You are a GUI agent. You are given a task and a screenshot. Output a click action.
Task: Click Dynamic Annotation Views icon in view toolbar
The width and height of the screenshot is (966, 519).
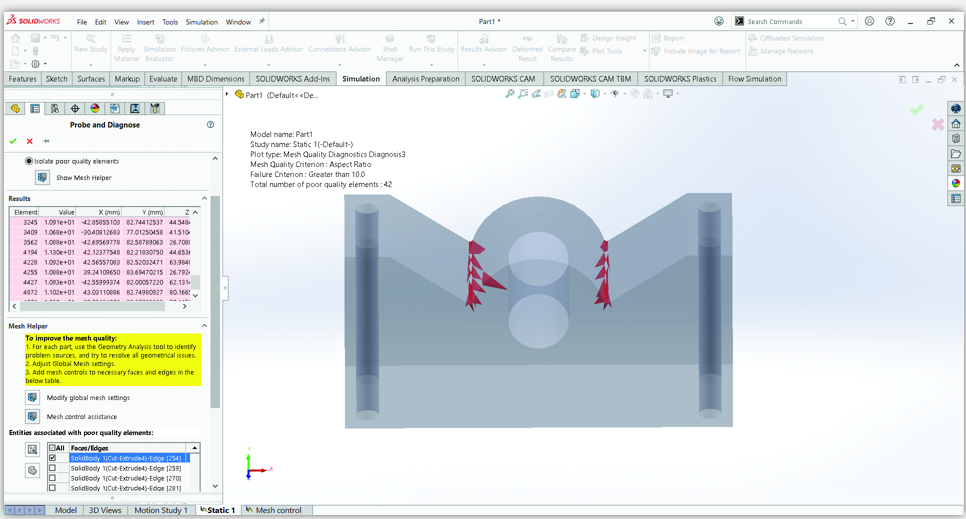(562, 94)
